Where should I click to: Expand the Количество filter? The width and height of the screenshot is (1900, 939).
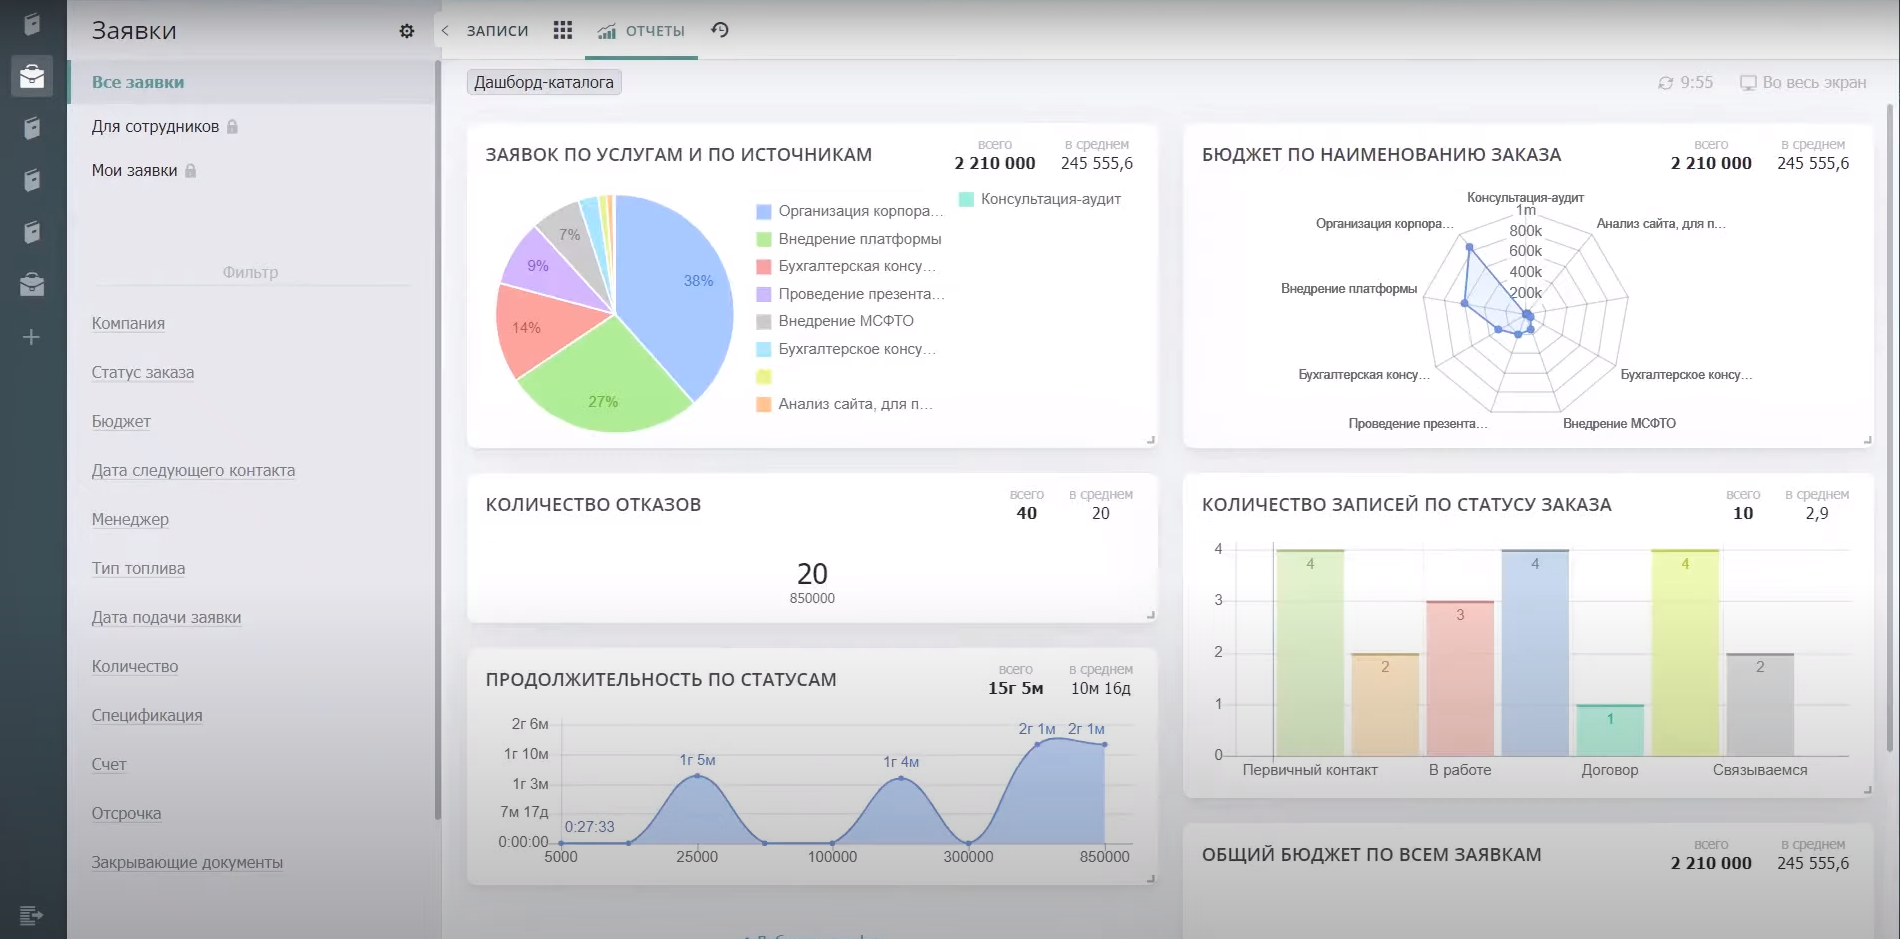coord(135,666)
